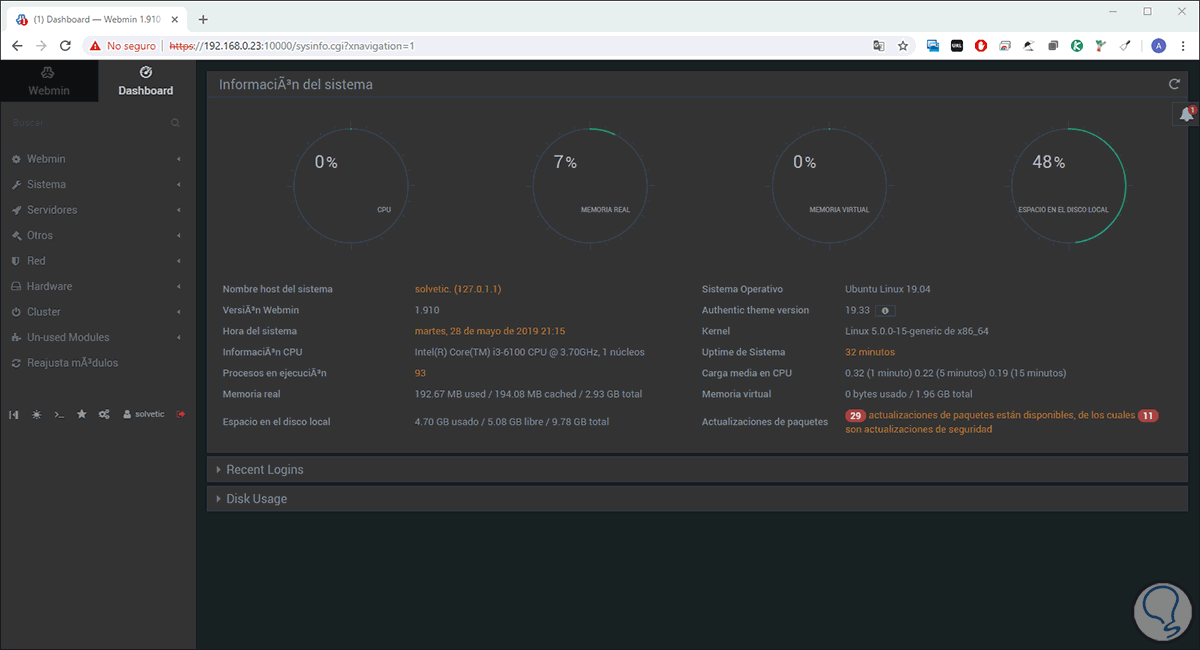The height and width of the screenshot is (650, 1200).
Task: Click the red logout icon
Action: [181, 414]
